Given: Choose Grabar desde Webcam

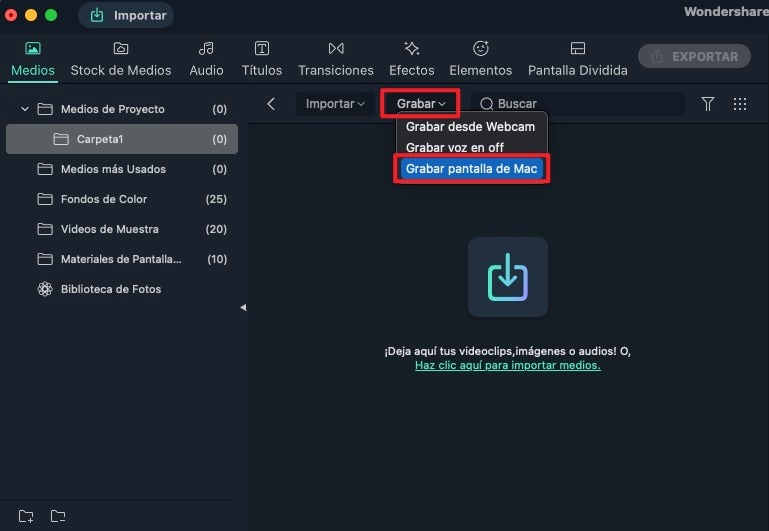Looking at the screenshot, I should click(x=470, y=126).
